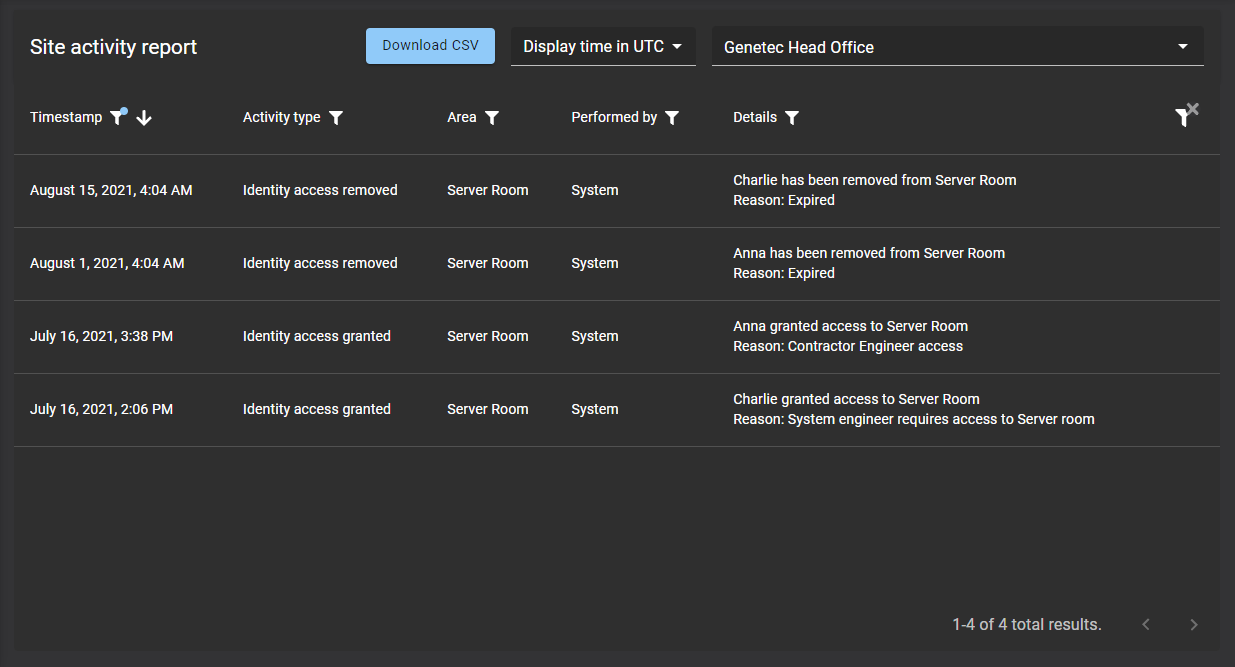Expand the Genetec Head Office site selector
The height and width of the screenshot is (667, 1235).
tap(957, 47)
